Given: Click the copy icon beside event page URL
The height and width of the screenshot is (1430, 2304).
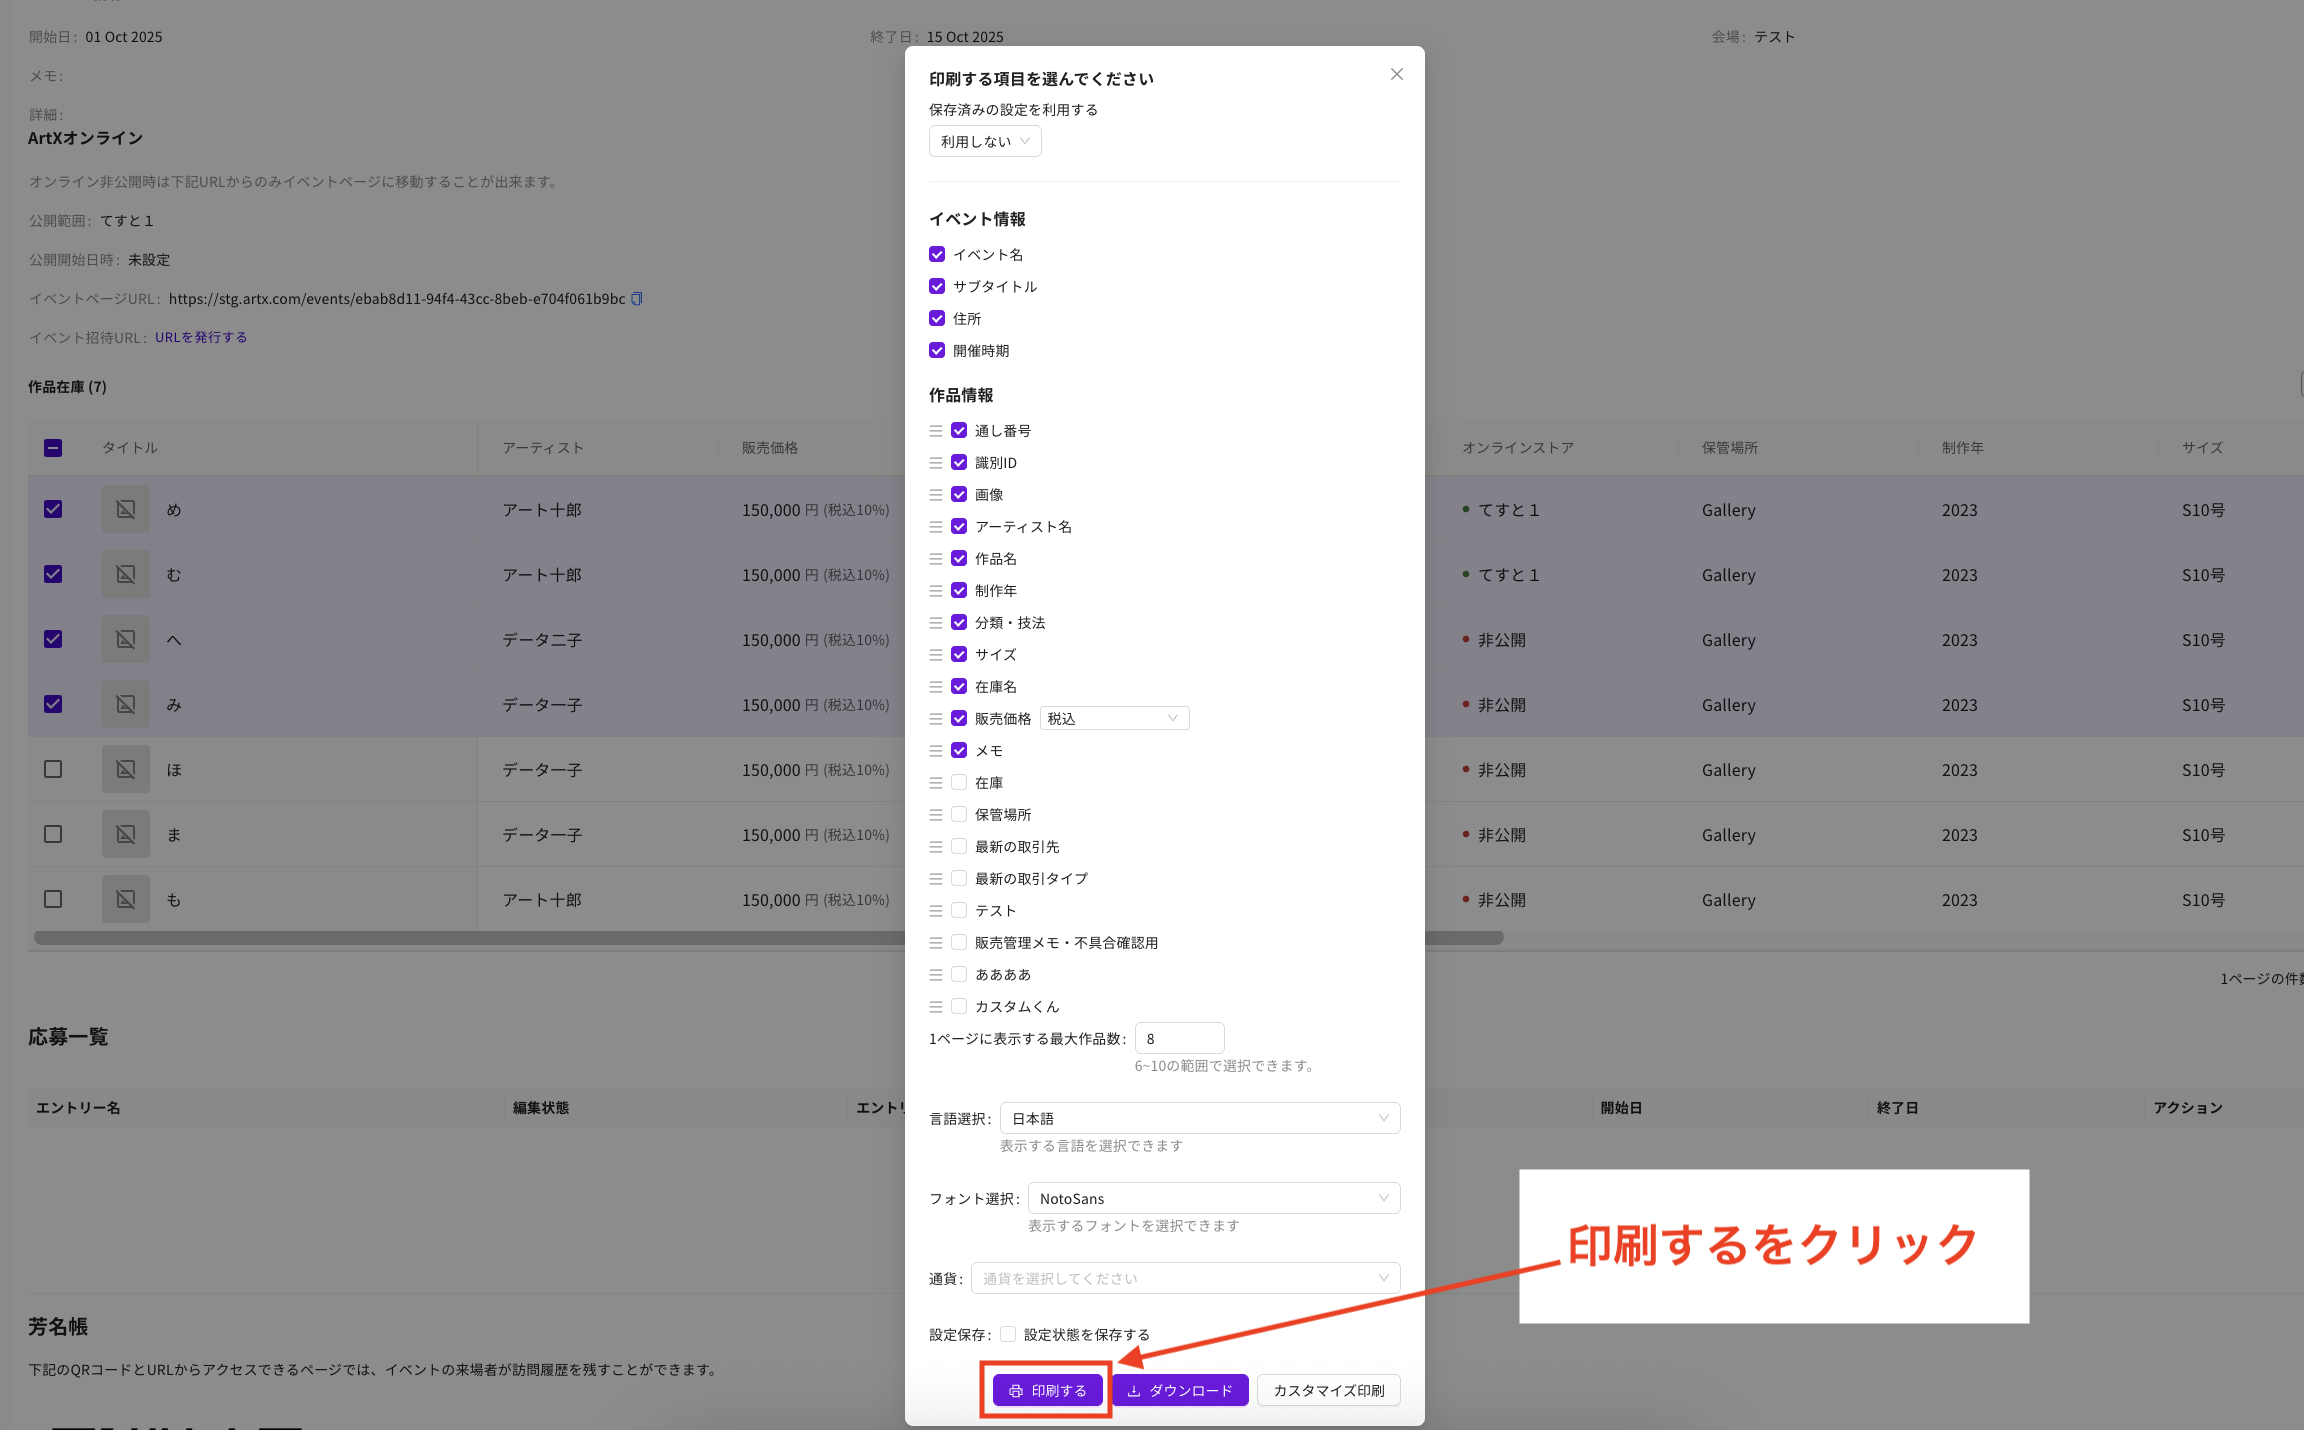Looking at the screenshot, I should pos(637,299).
